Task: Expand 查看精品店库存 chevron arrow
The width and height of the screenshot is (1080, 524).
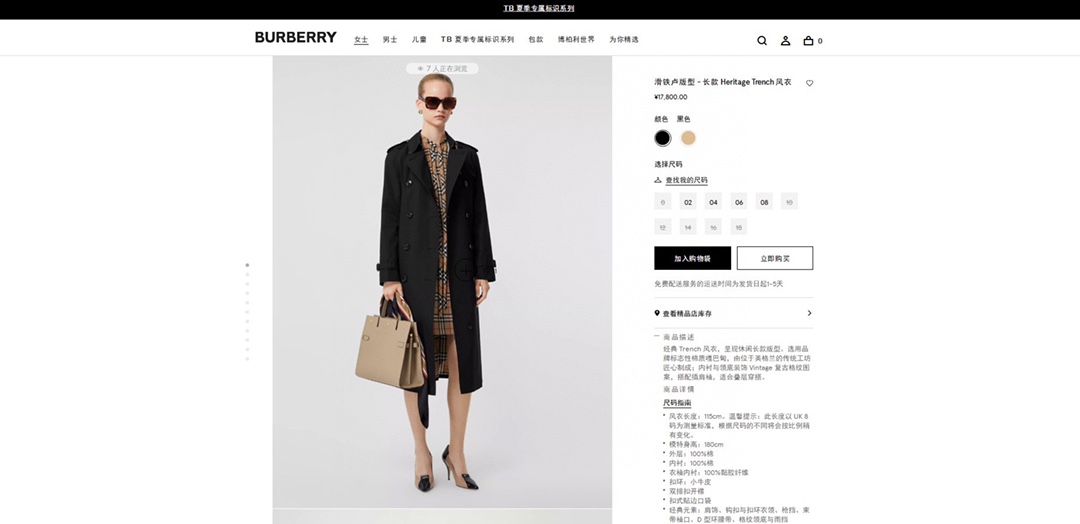Action: point(809,313)
